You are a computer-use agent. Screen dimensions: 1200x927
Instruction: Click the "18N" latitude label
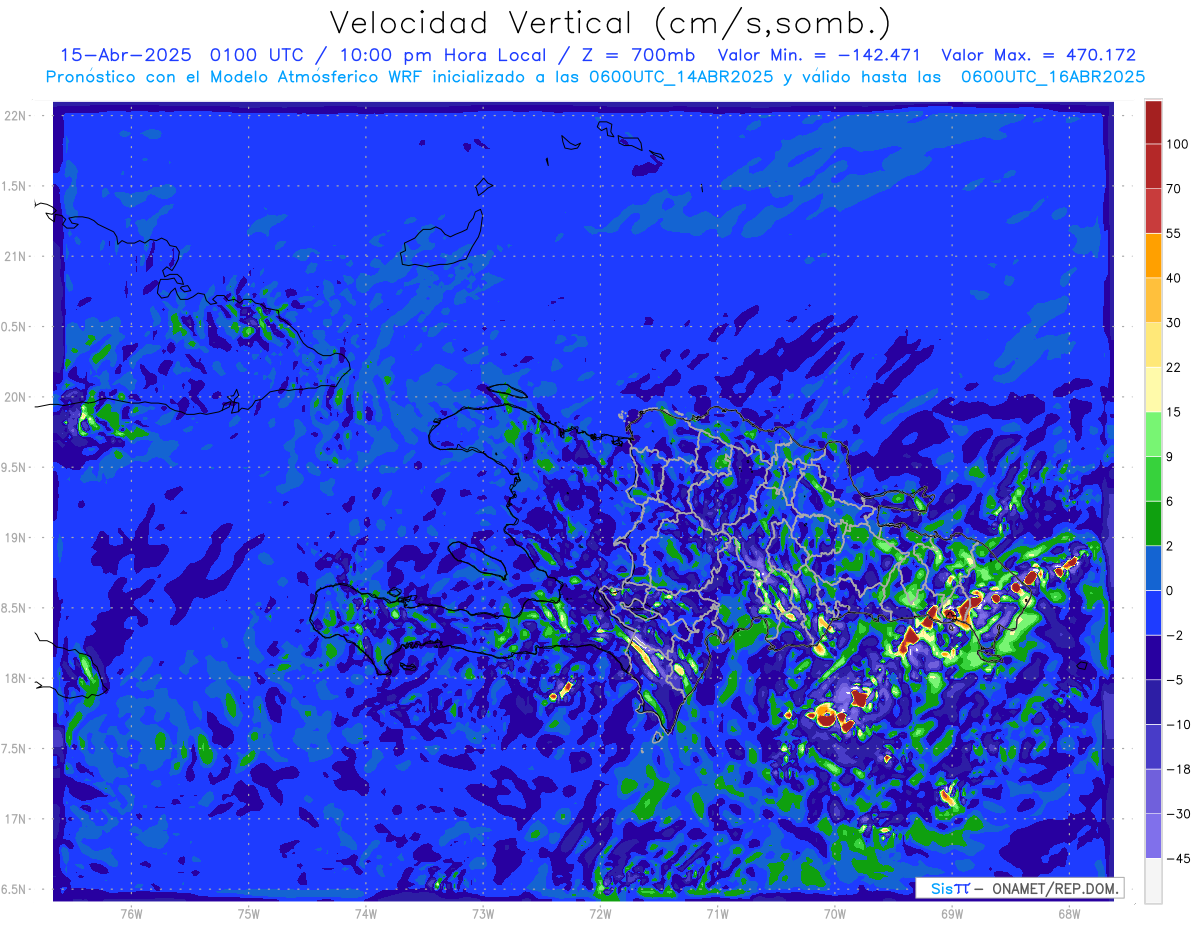coord(16,678)
